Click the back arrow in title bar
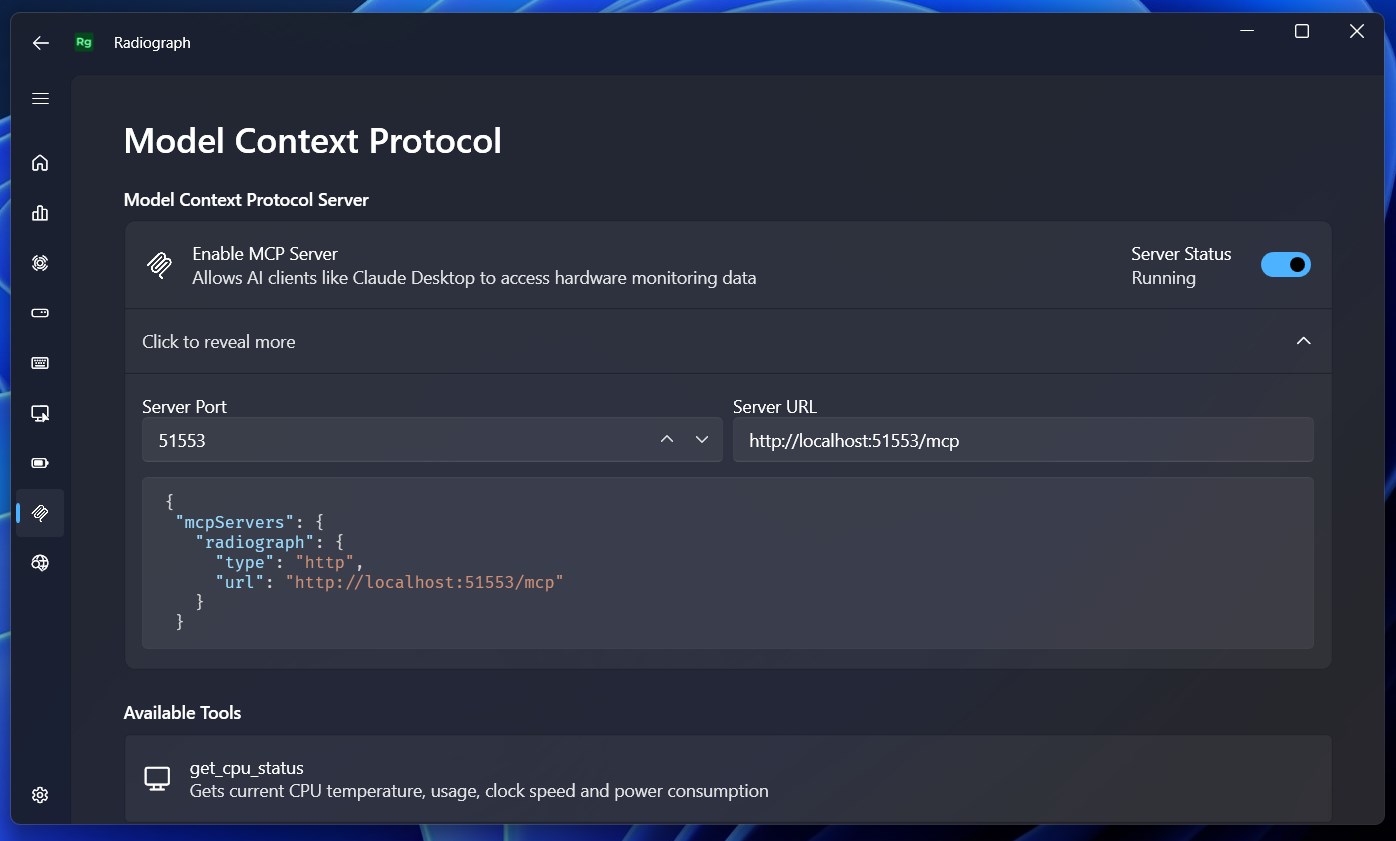1396x841 pixels. pos(40,43)
